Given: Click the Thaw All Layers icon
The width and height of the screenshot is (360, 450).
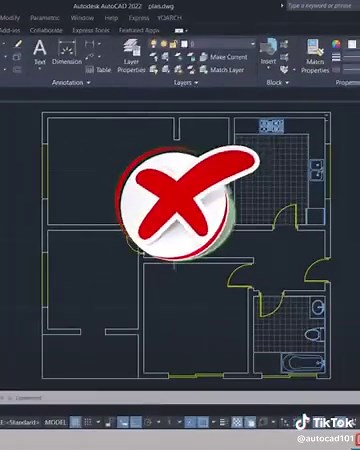Looking at the screenshot, I should [178, 69].
